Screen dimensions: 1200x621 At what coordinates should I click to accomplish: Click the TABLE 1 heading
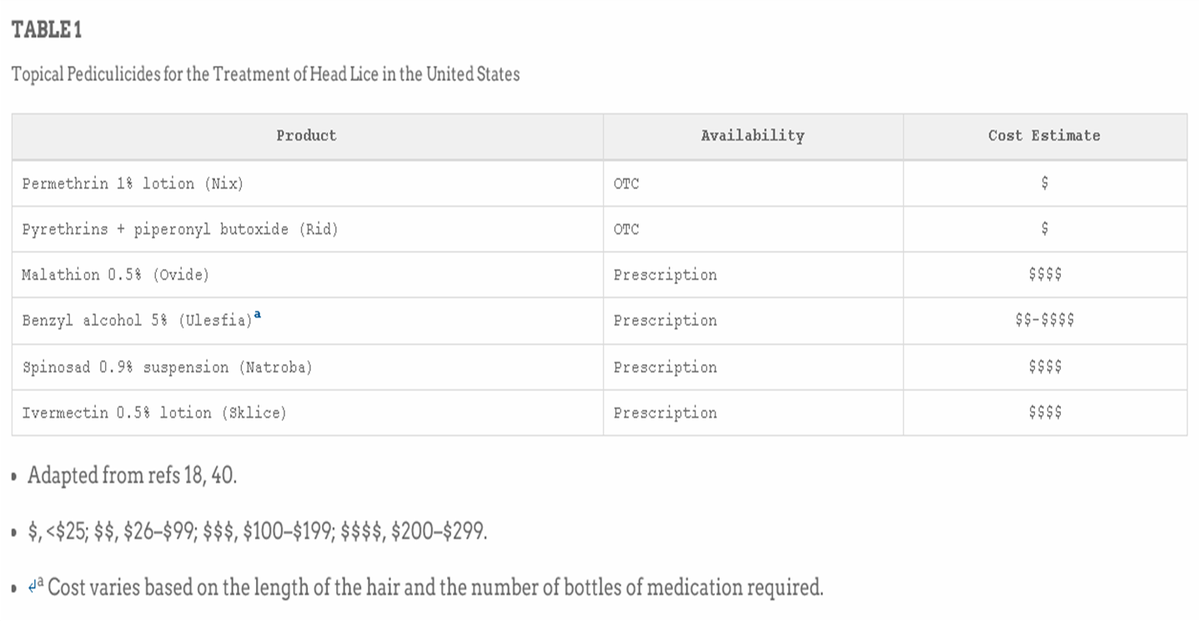pos(47,31)
